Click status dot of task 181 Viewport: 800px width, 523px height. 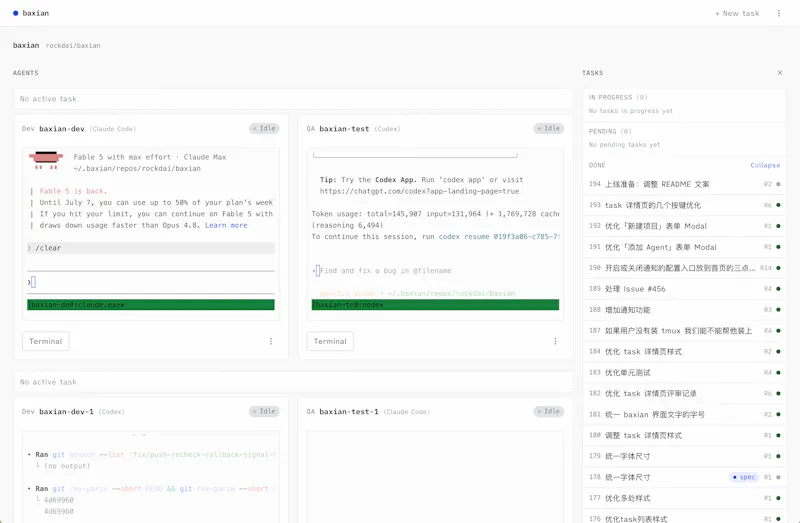coord(778,414)
